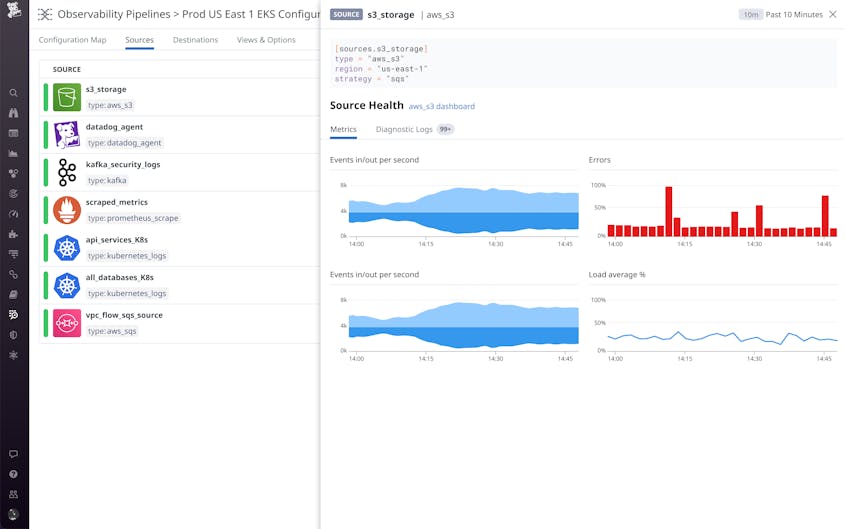Image resolution: width=847 pixels, height=529 pixels.
Task: Open the team members icon in sidebar
Action: [14, 494]
